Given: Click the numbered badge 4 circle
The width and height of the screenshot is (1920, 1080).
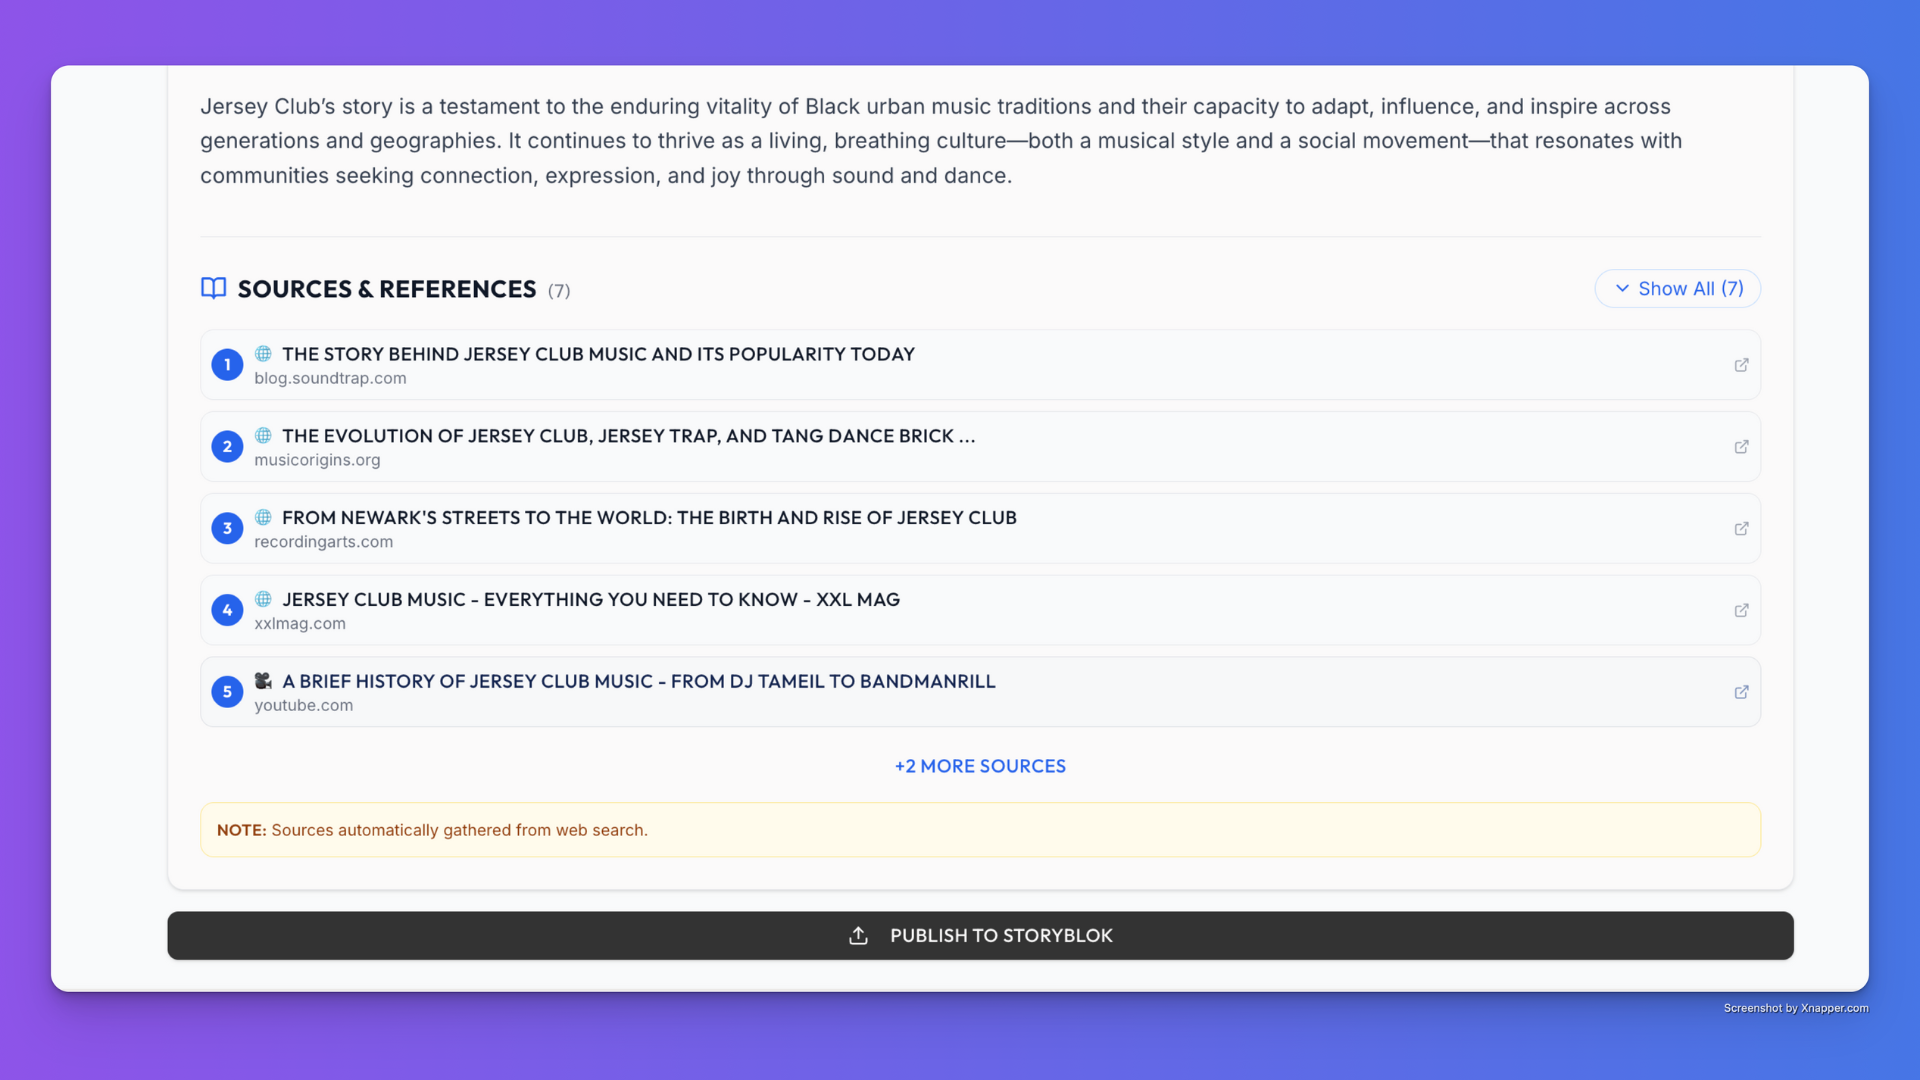Looking at the screenshot, I should click(227, 610).
